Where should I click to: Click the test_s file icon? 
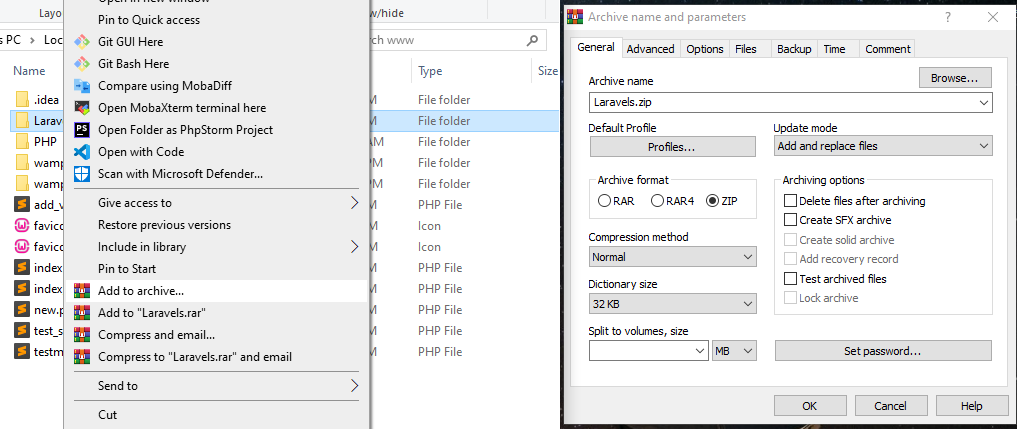point(22,330)
